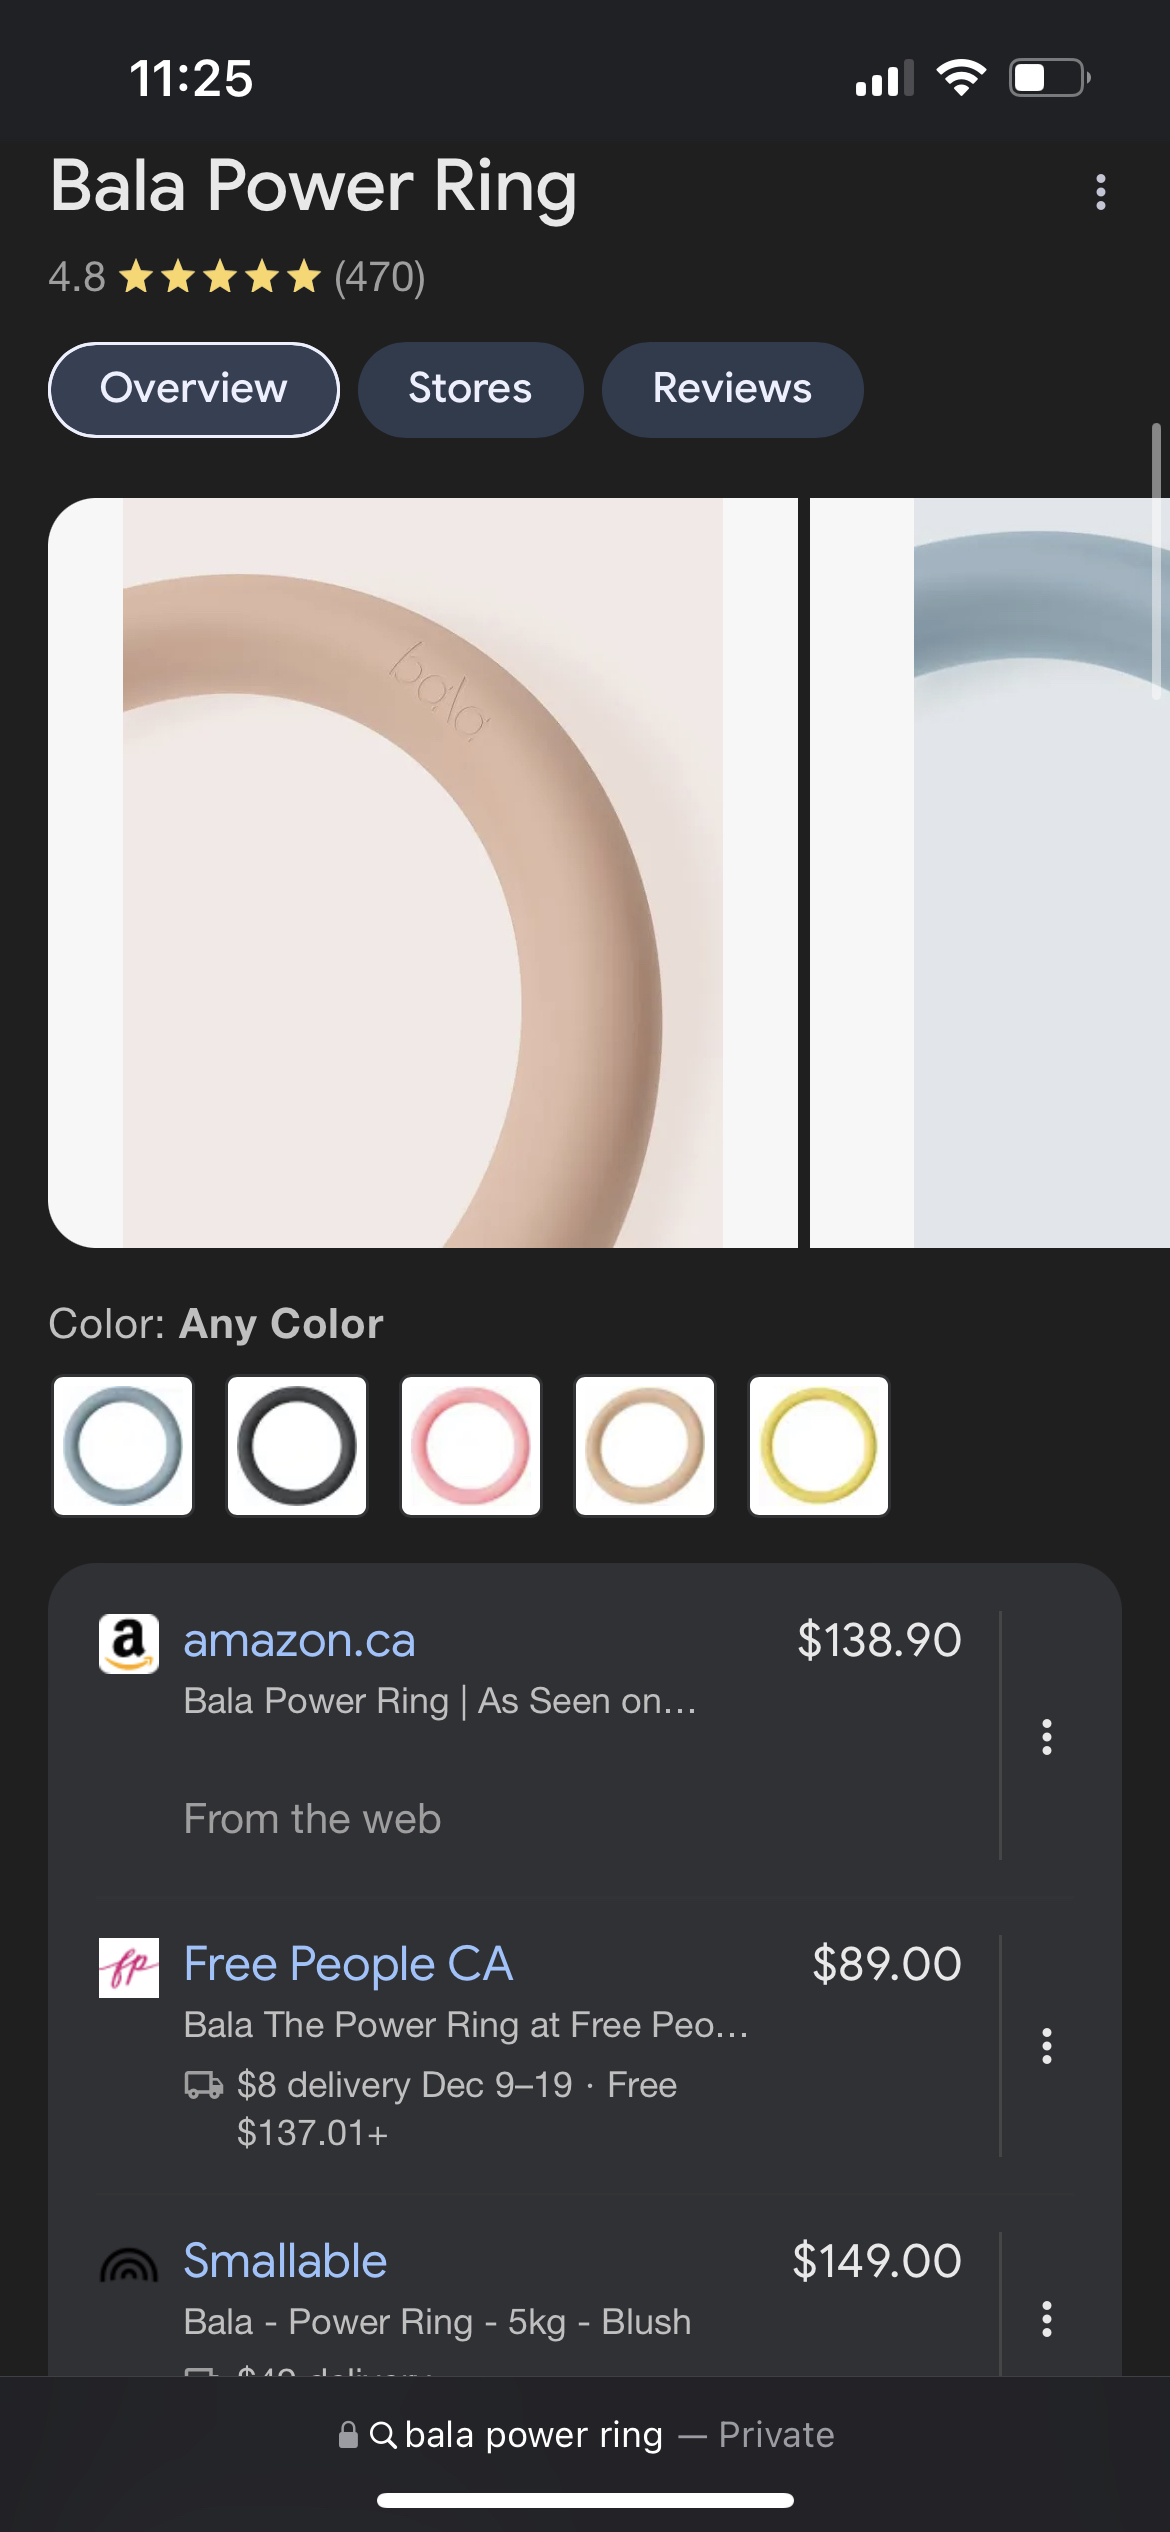Choose the sand beige ring color swatch

(645, 1446)
